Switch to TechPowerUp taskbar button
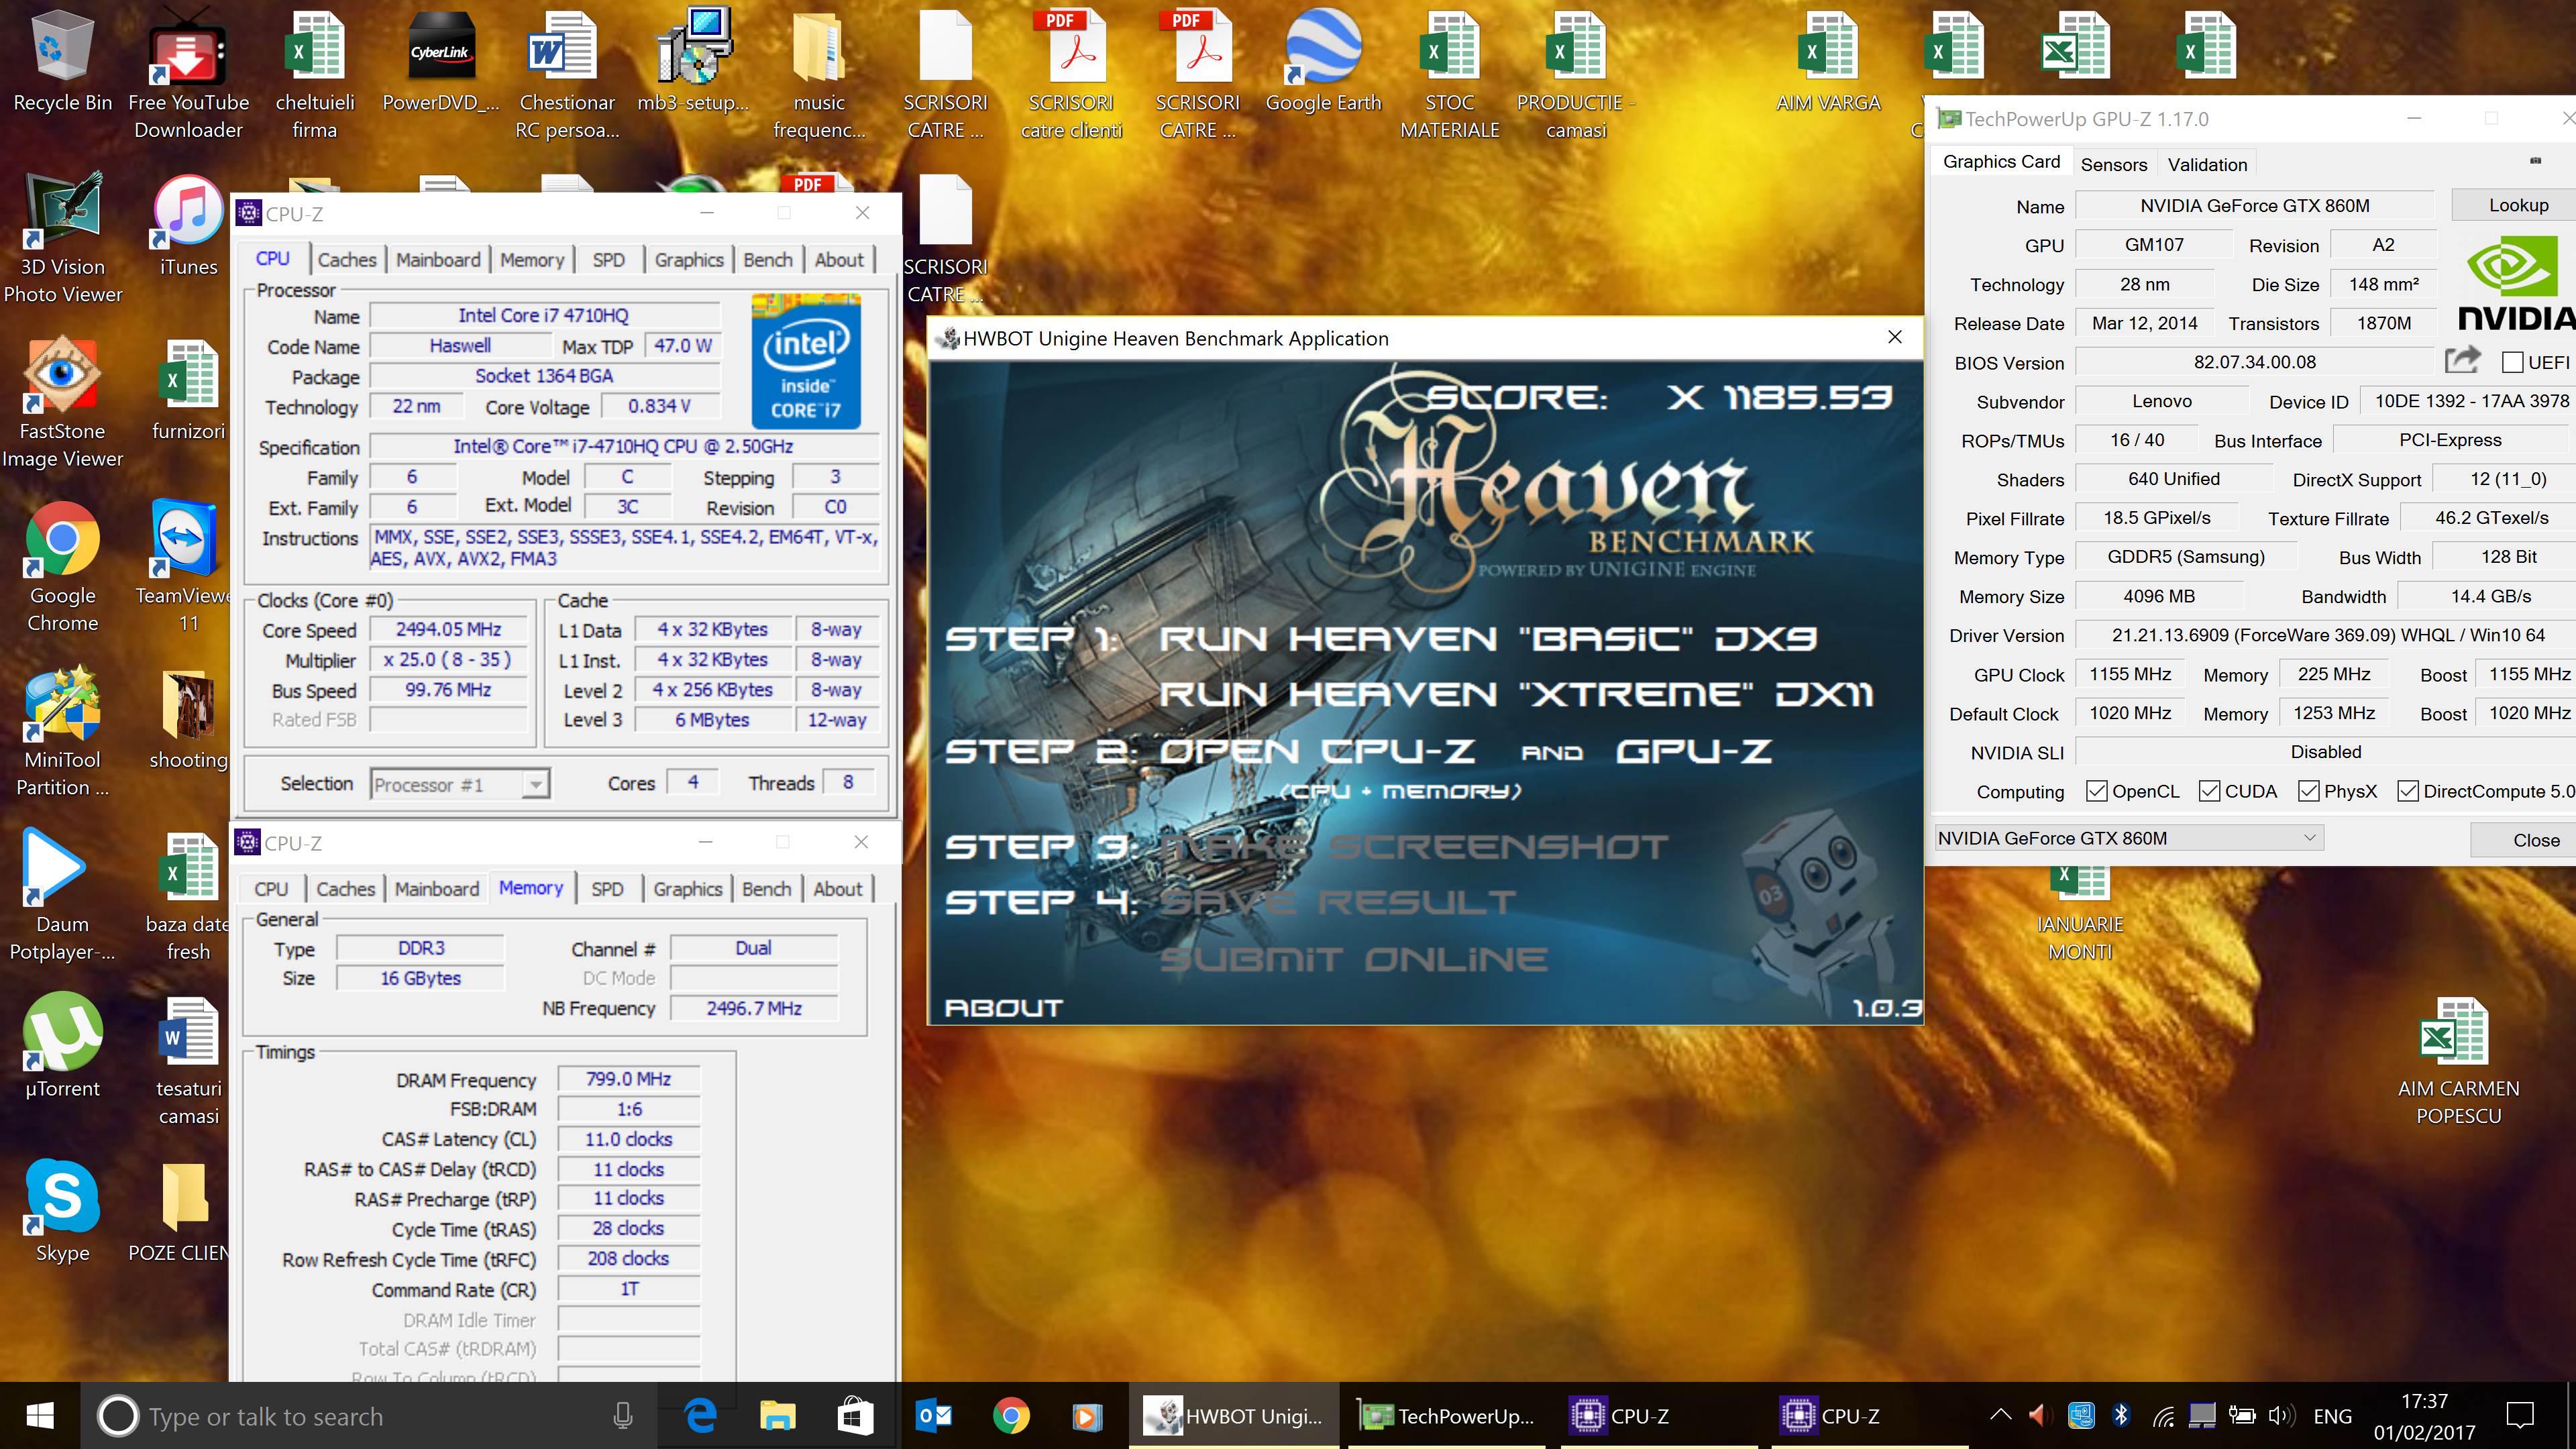The width and height of the screenshot is (2576, 1449). [1446, 1416]
